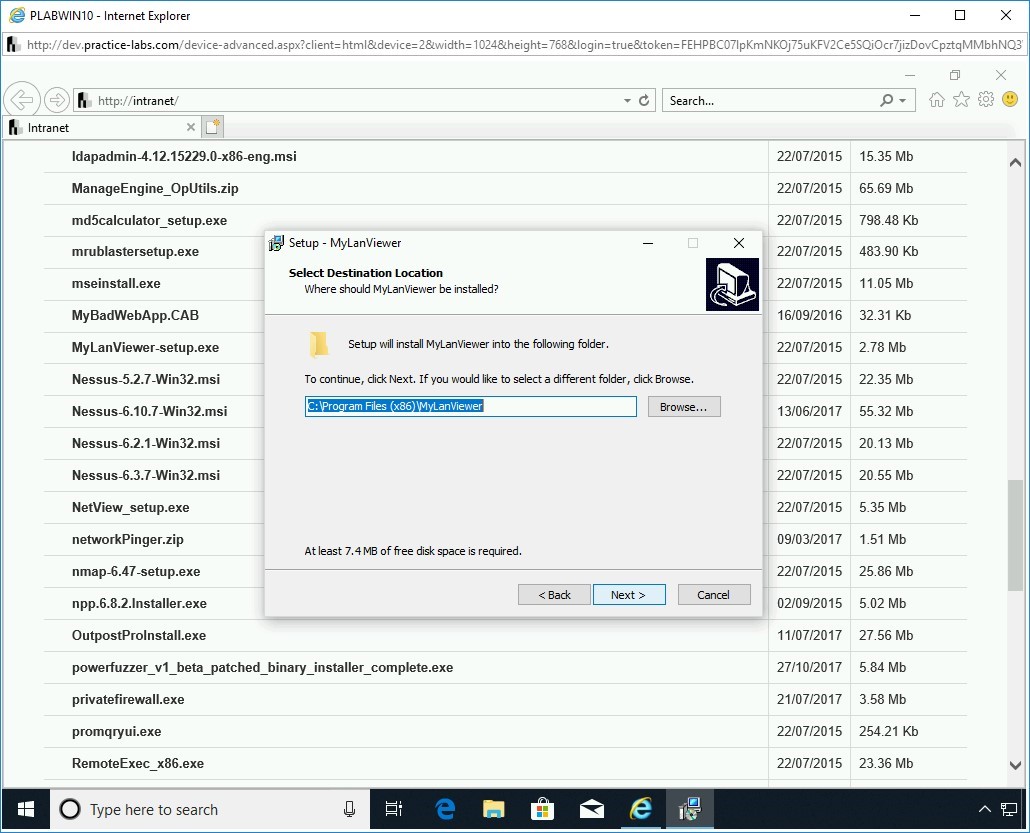Click the destination folder path field

(x=470, y=407)
